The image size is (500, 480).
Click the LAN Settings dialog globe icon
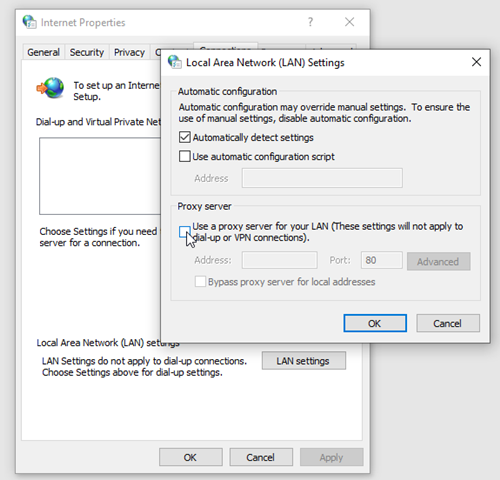175,62
